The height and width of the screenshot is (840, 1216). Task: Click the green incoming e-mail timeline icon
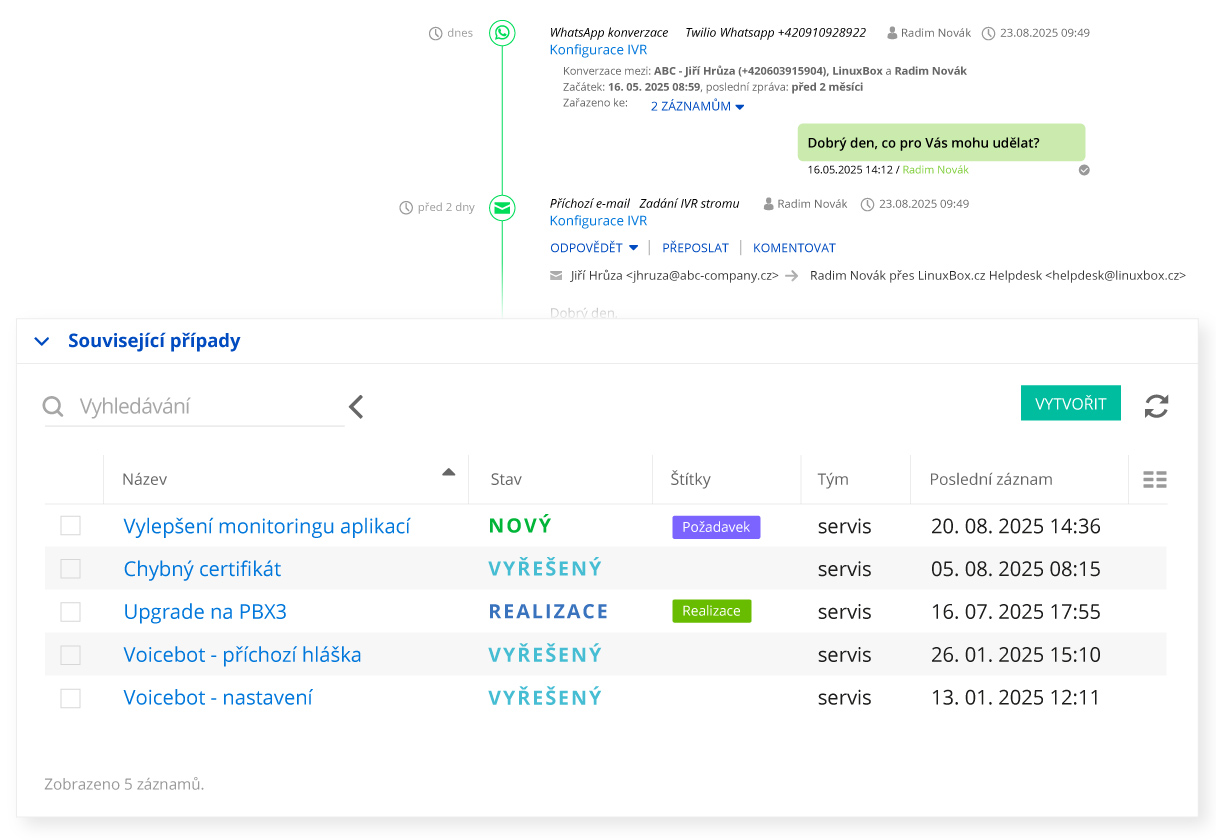[x=502, y=208]
